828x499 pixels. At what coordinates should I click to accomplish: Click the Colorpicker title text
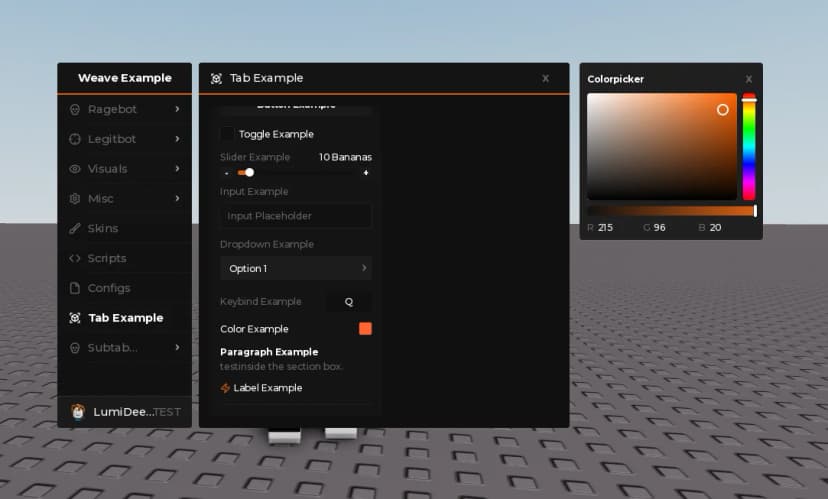point(615,79)
